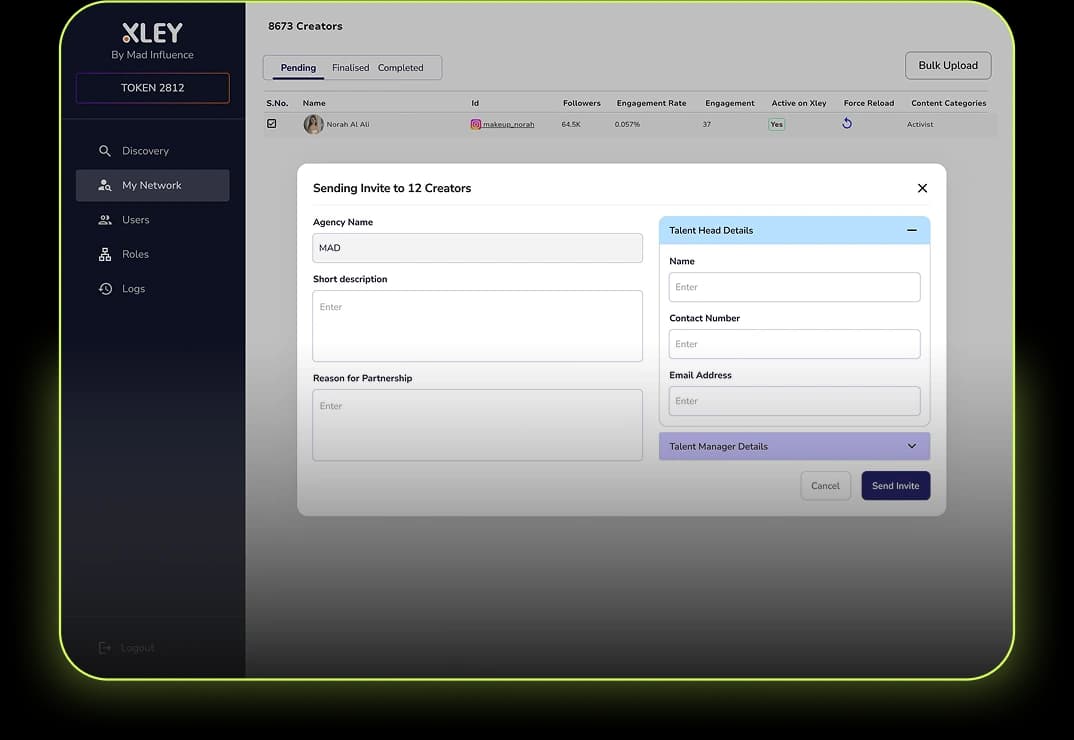Close the Sending Invite dialog
This screenshot has height=740, width=1074.
click(922, 188)
